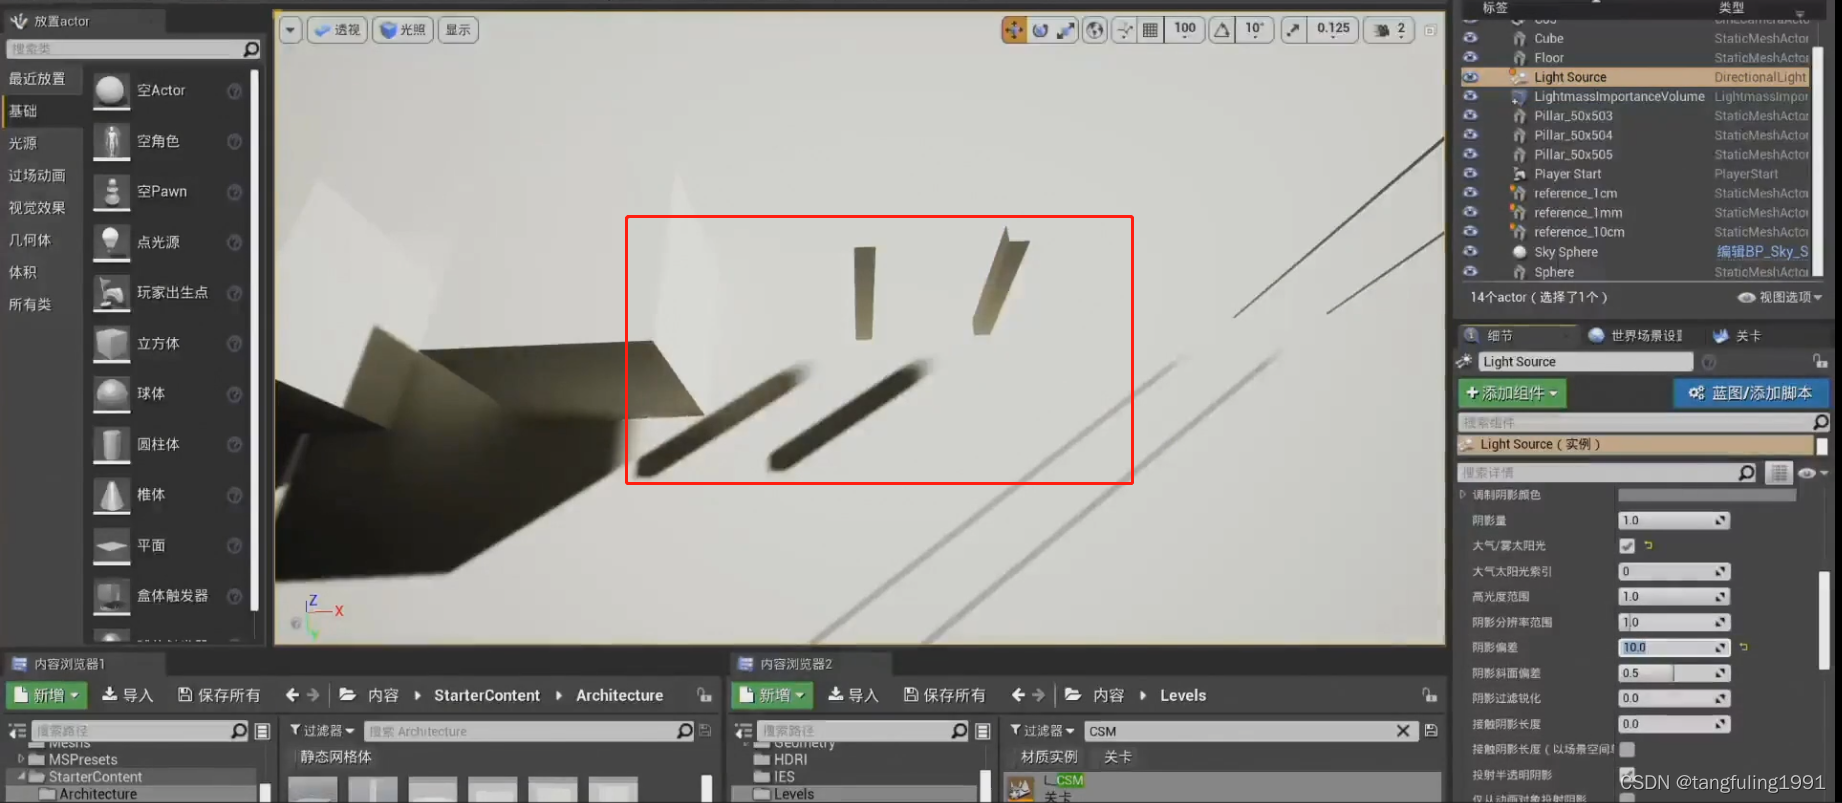Select the rotate gizmo tool

pyautogui.click(x=1040, y=30)
